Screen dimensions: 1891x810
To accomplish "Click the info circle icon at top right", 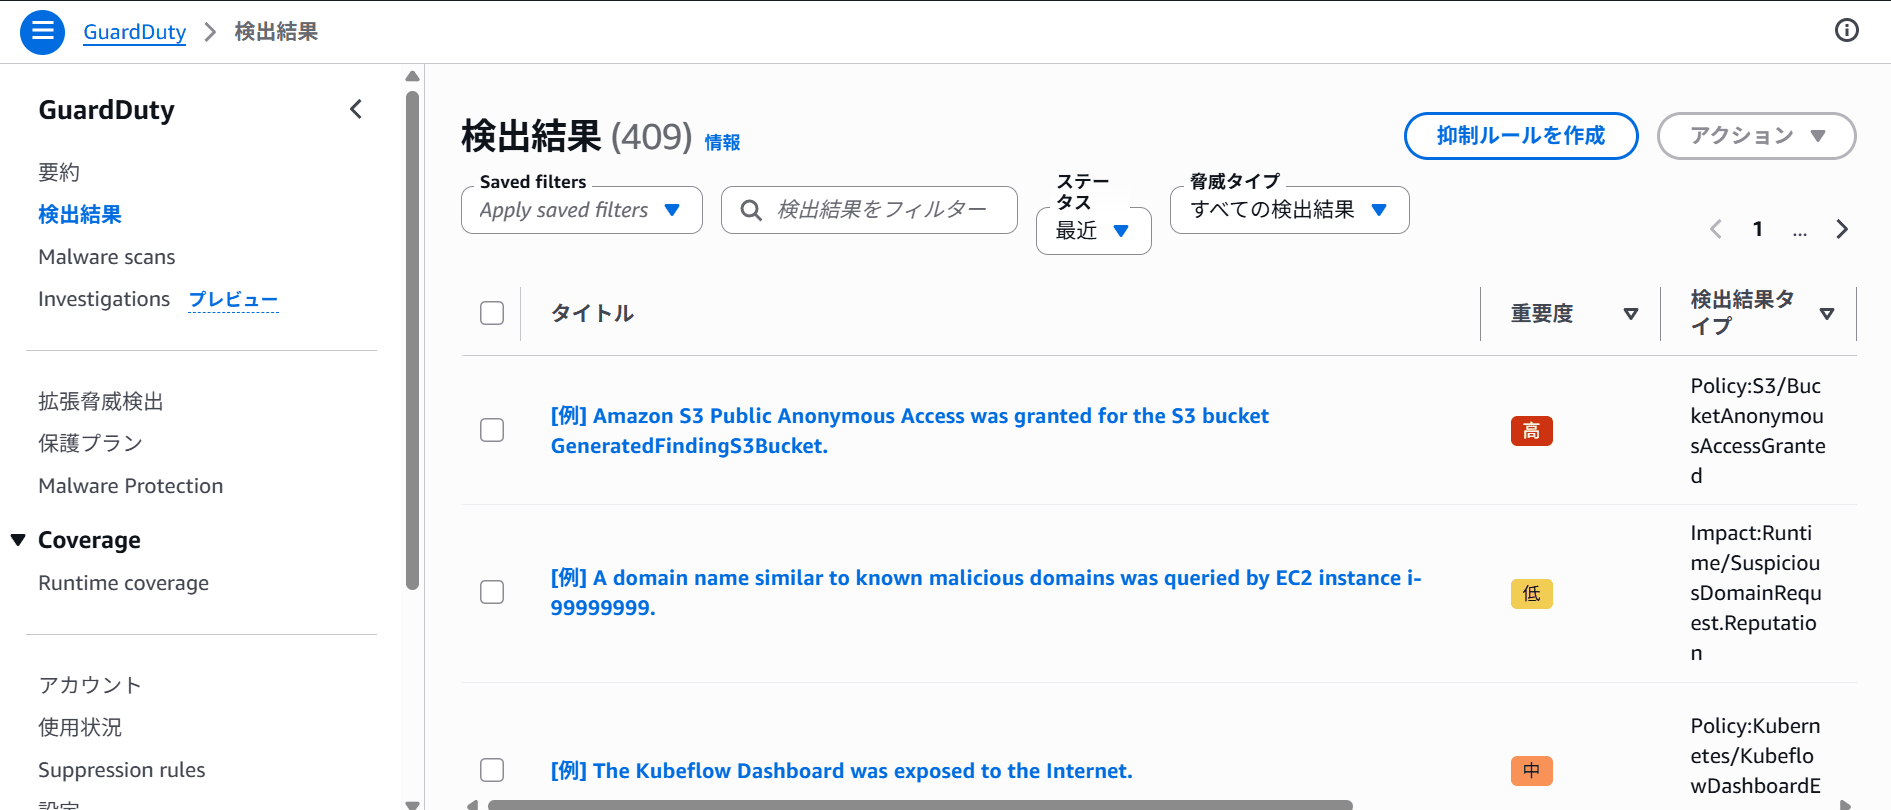I will click(1846, 31).
